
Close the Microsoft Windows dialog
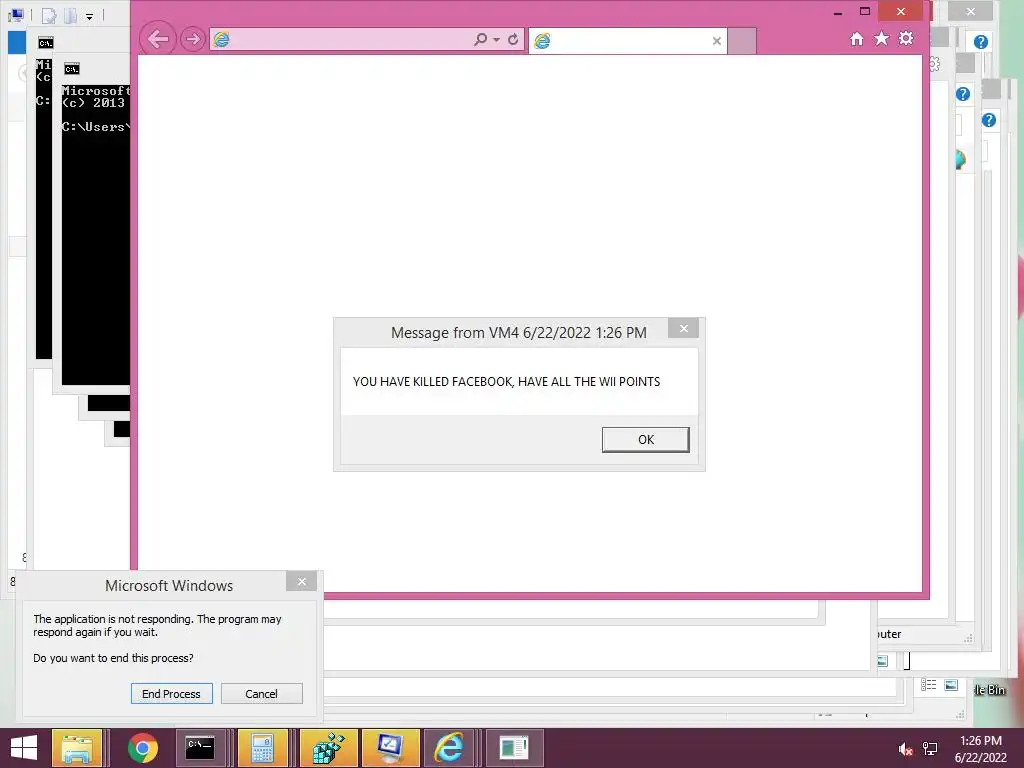301,581
